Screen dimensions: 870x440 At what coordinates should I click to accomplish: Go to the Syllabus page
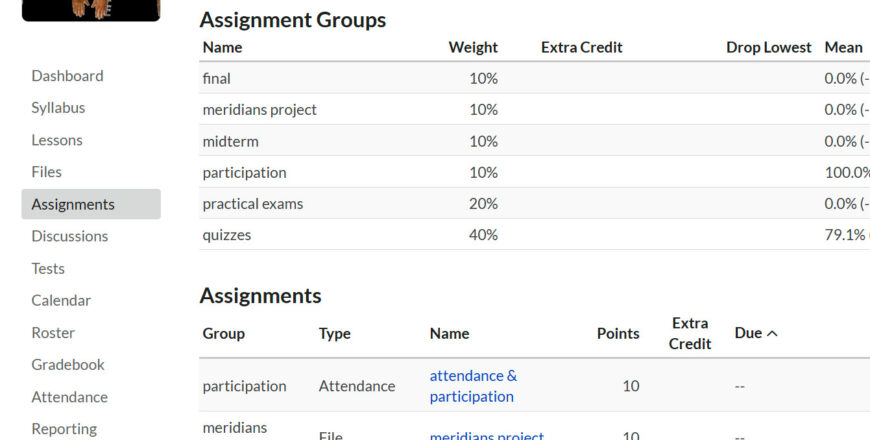58,108
